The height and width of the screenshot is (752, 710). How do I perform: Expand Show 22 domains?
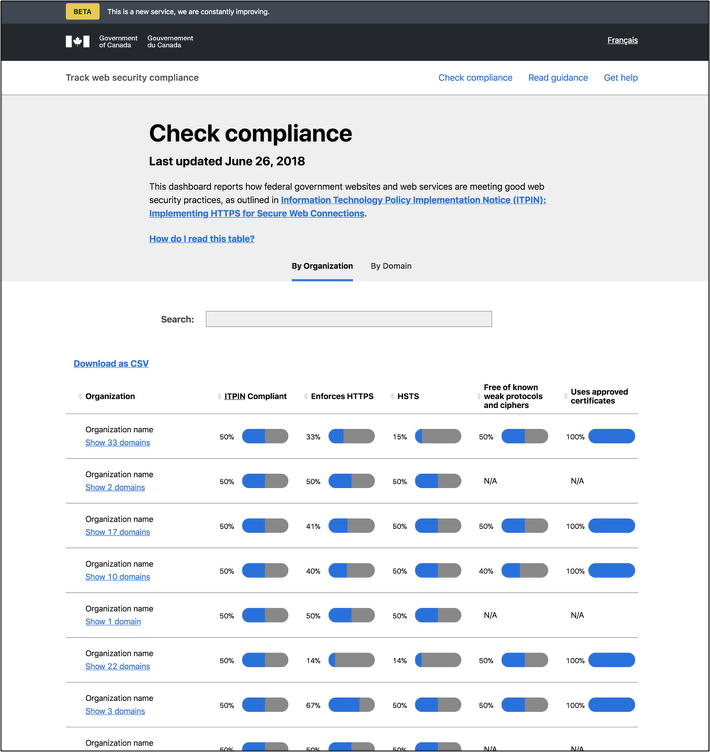117,666
